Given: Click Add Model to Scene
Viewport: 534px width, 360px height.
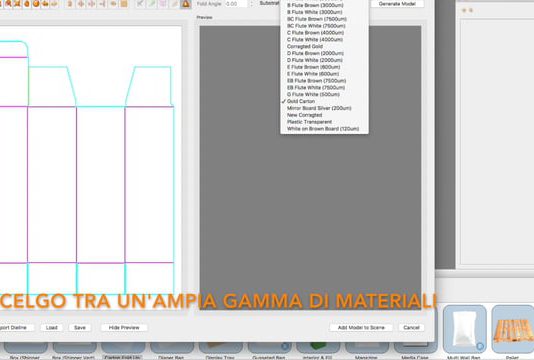Looking at the screenshot, I should [x=361, y=328].
